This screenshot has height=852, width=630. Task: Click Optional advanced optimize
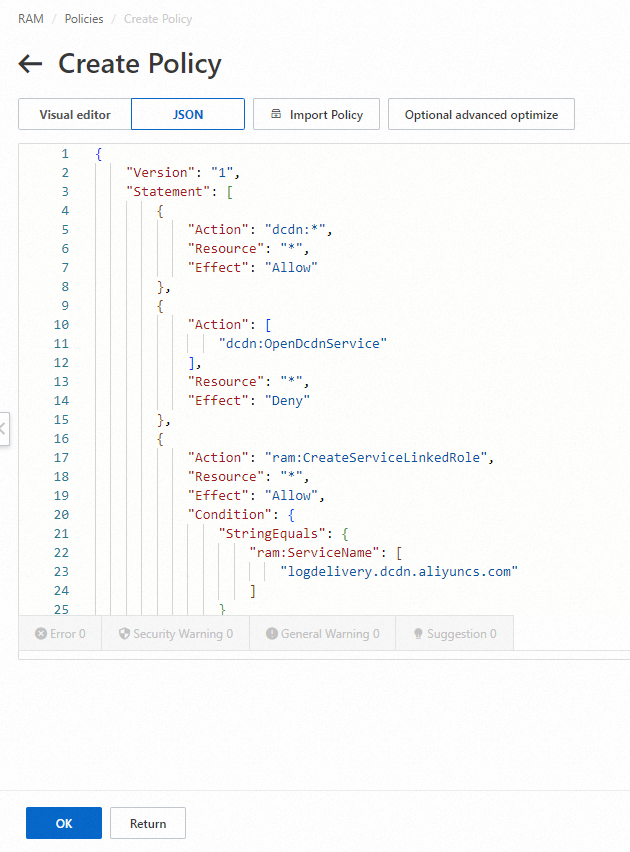[481, 113]
